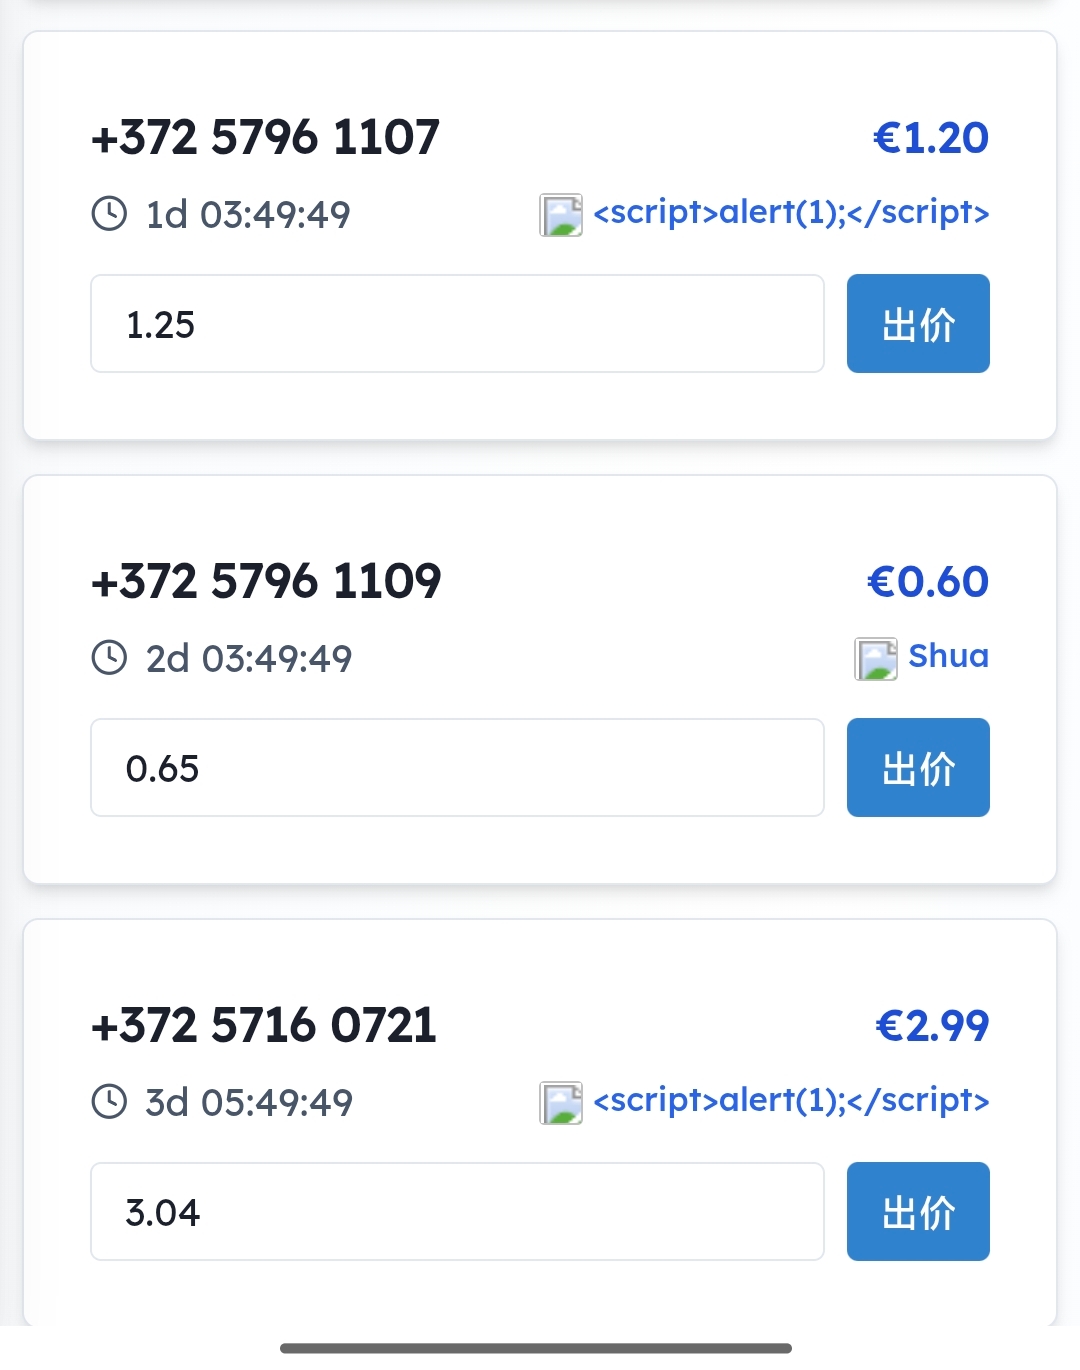
Task: Tap the home indicator bar at bottom
Action: [536, 1348]
